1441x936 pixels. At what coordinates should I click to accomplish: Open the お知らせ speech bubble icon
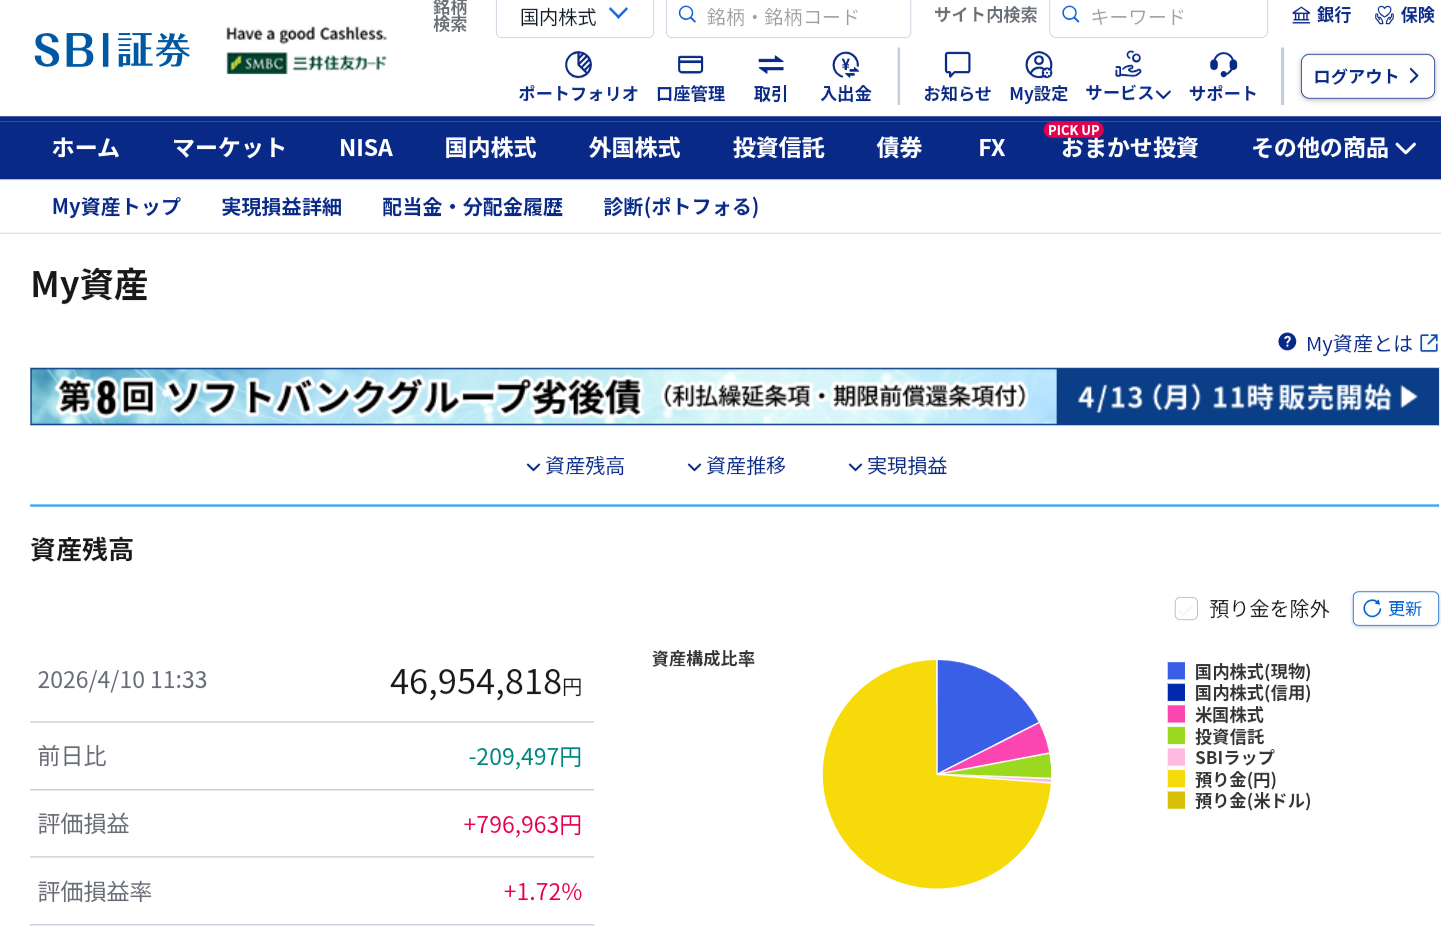pos(957,65)
